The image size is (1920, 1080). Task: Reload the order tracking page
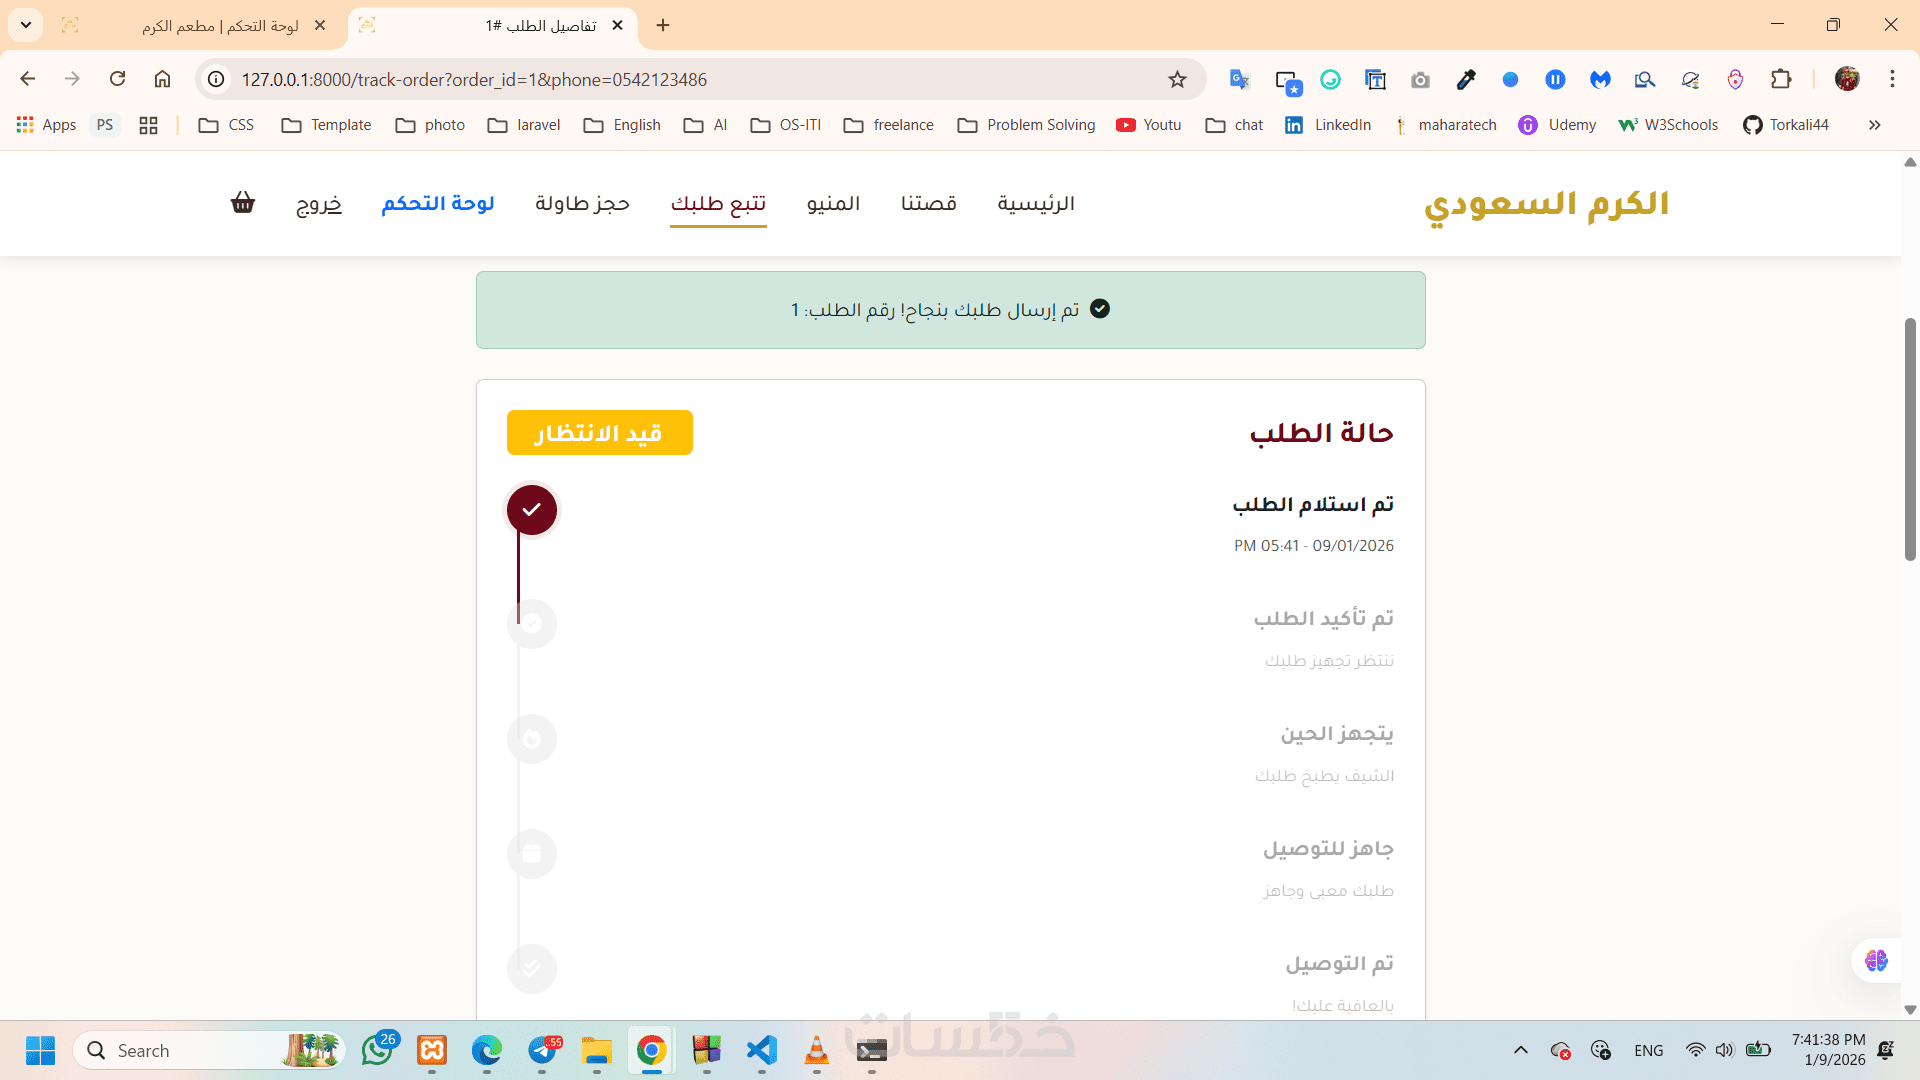[118, 79]
